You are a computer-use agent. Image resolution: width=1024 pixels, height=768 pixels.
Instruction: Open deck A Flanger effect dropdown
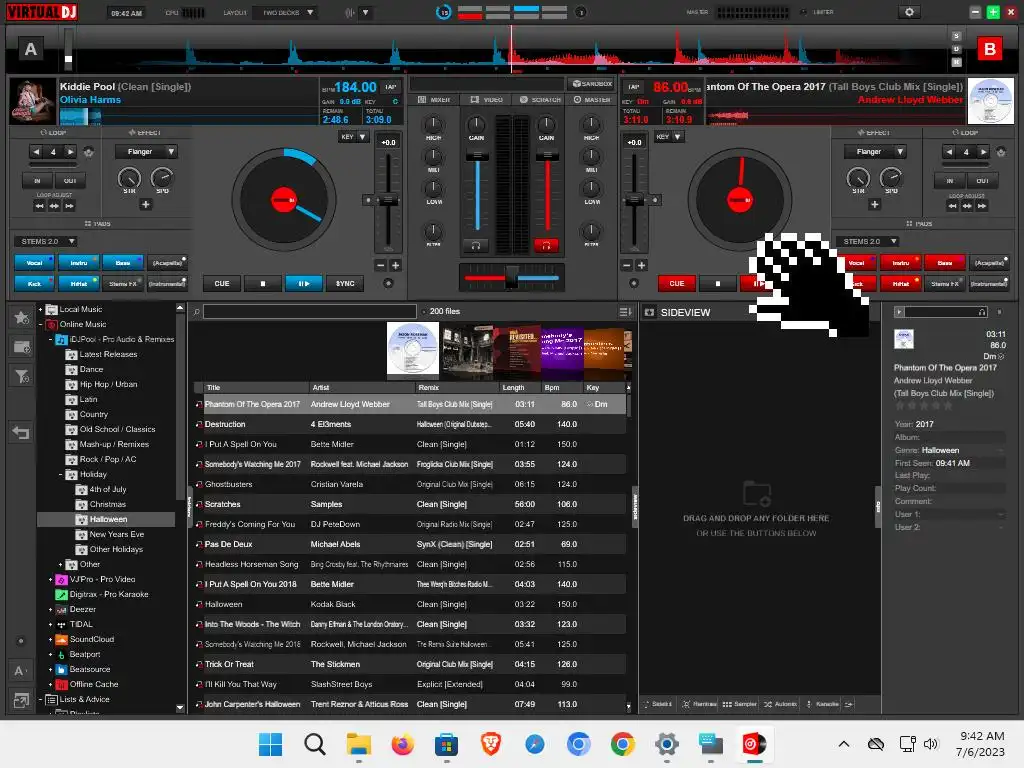click(x=146, y=152)
